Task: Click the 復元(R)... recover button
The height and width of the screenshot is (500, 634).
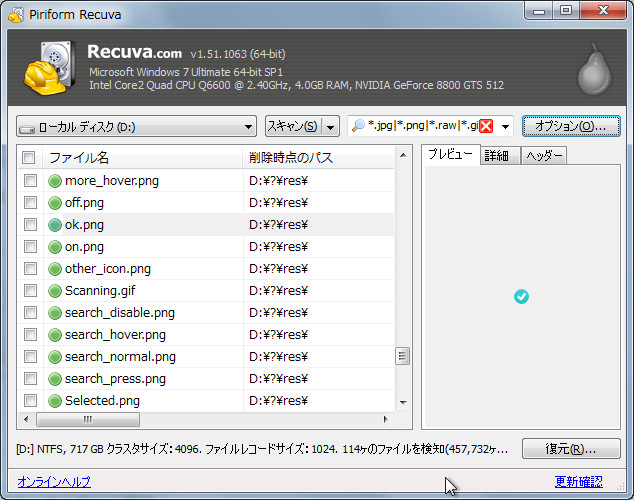Action: (571, 449)
